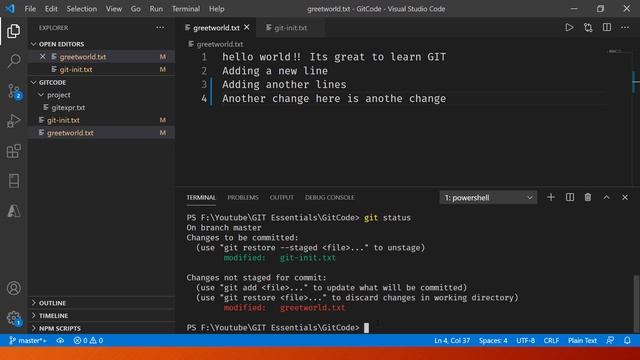Image resolution: width=640 pixels, height=360 pixels.
Task: Close greetworld.txt in Open Editors list
Action: click(x=43, y=57)
